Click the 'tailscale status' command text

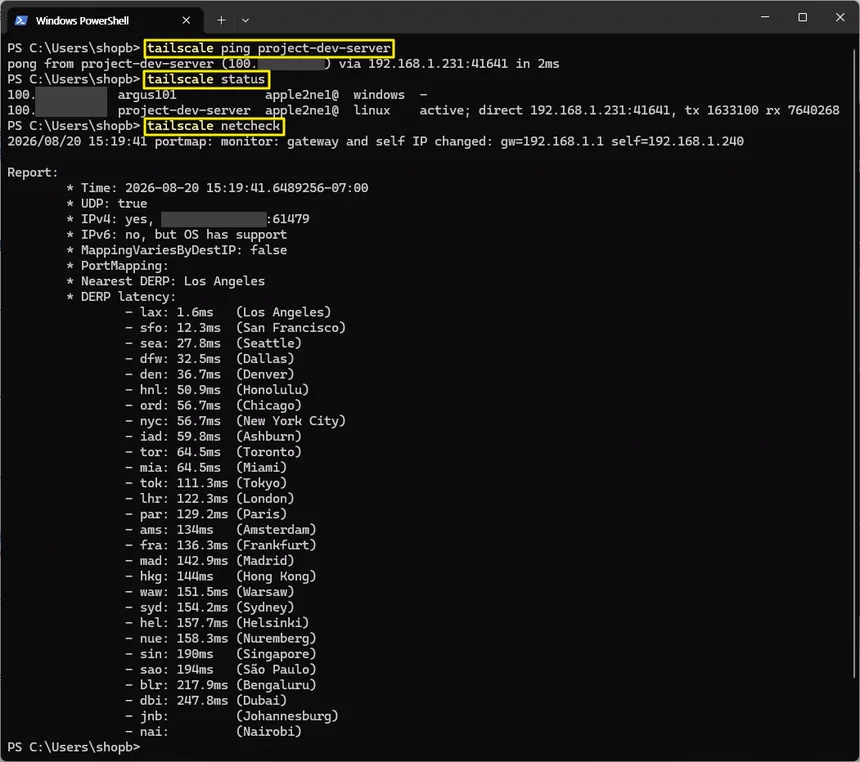[x=206, y=80]
